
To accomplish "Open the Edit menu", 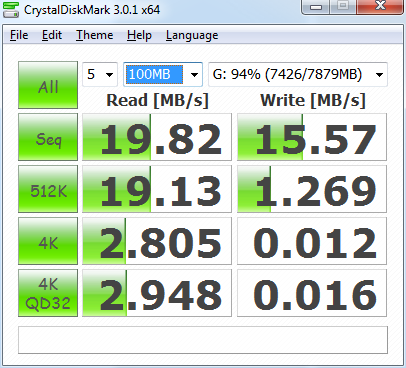I will point(52,35).
